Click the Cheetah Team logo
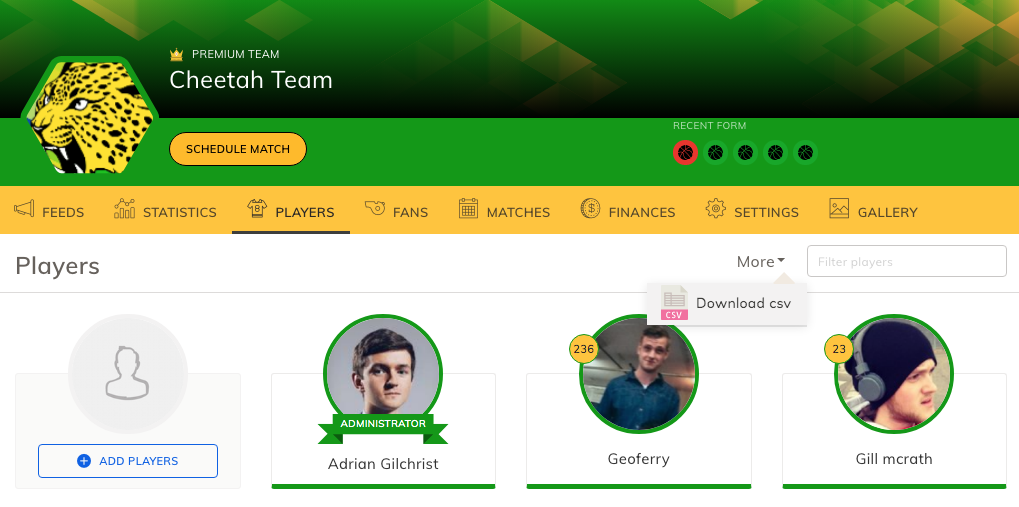Image resolution: width=1019 pixels, height=507 pixels. 90,116
